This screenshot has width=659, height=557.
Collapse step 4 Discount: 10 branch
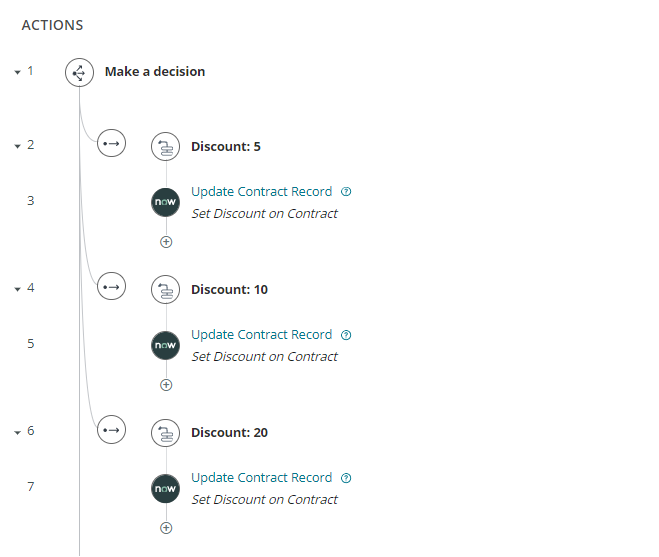point(17,289)
